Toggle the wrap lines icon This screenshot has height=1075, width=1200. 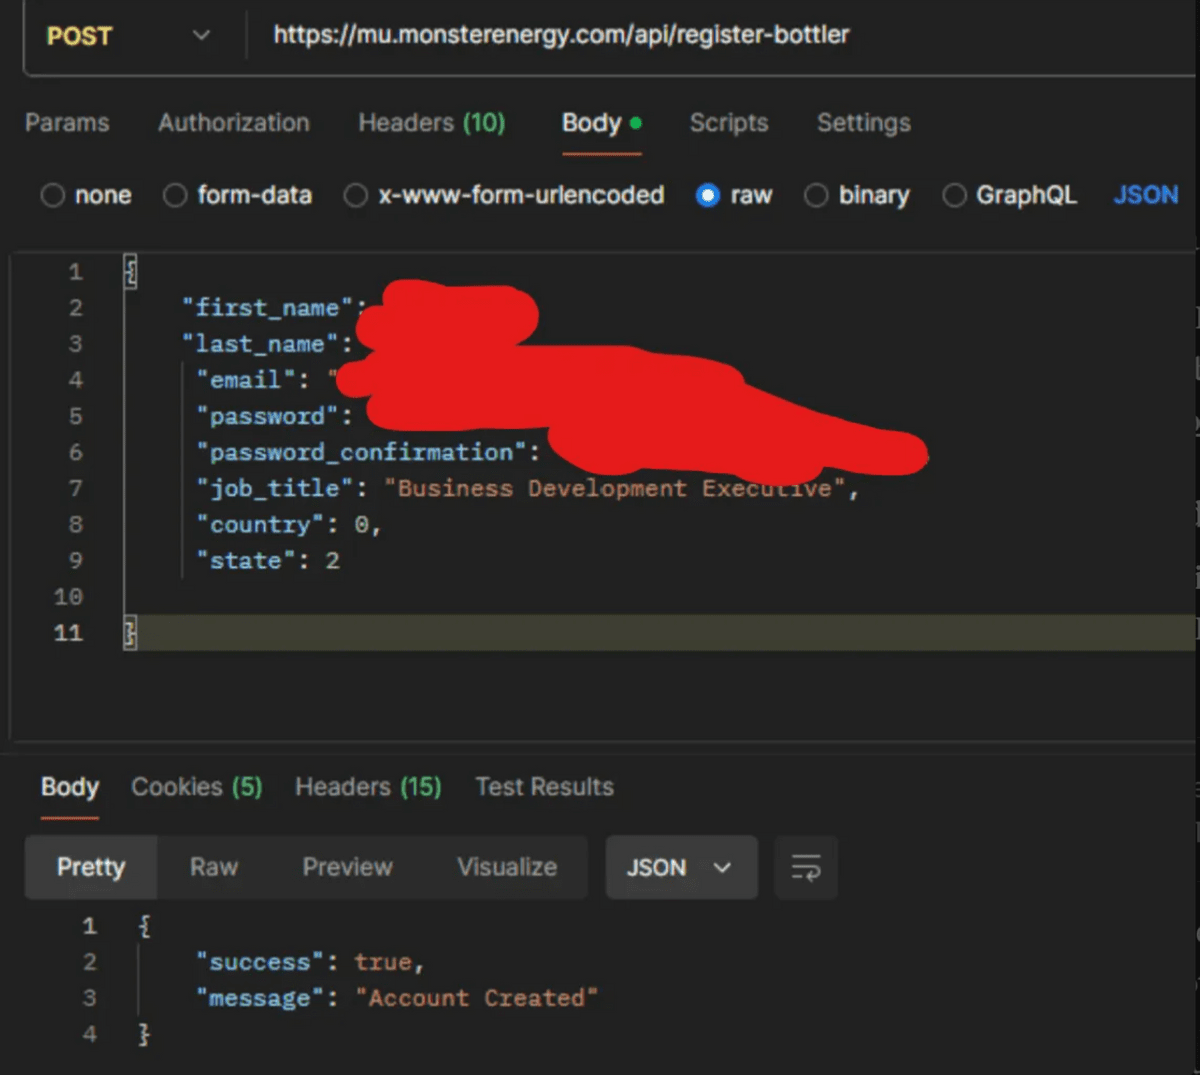(x=806, y=867)
